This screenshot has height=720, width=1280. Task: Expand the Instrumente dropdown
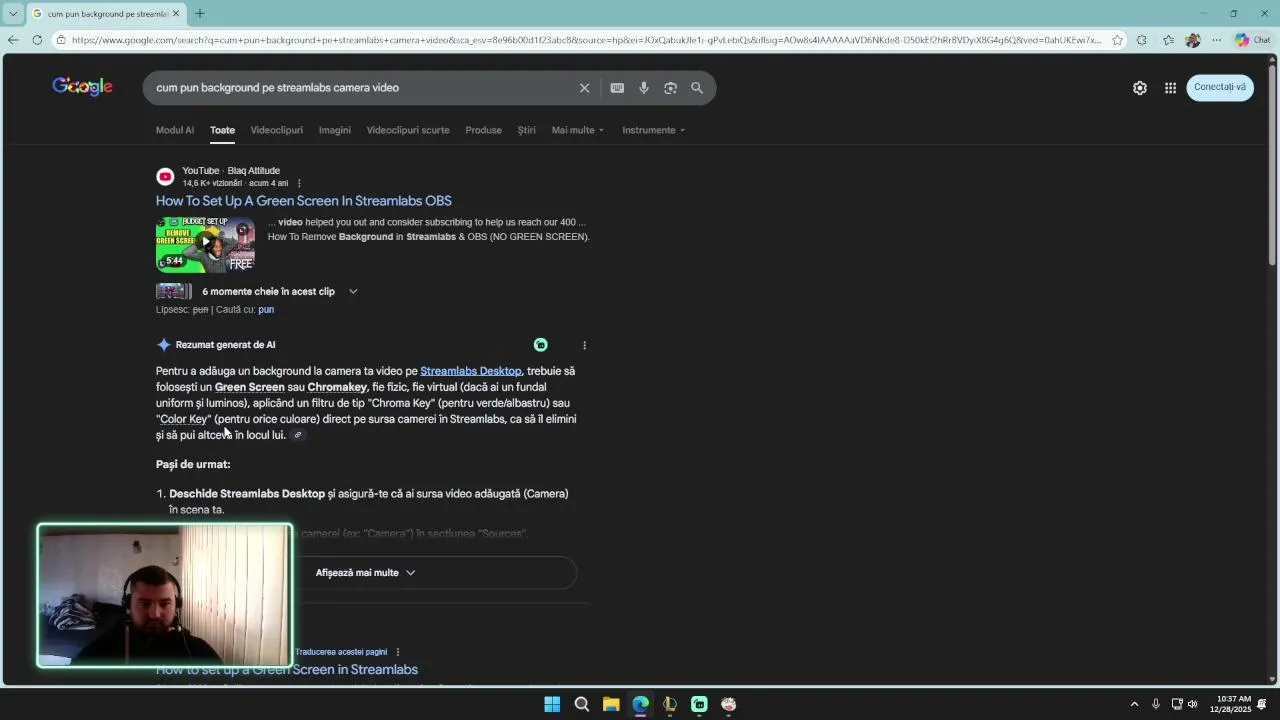pyautogui.click(x=654, y=130)
